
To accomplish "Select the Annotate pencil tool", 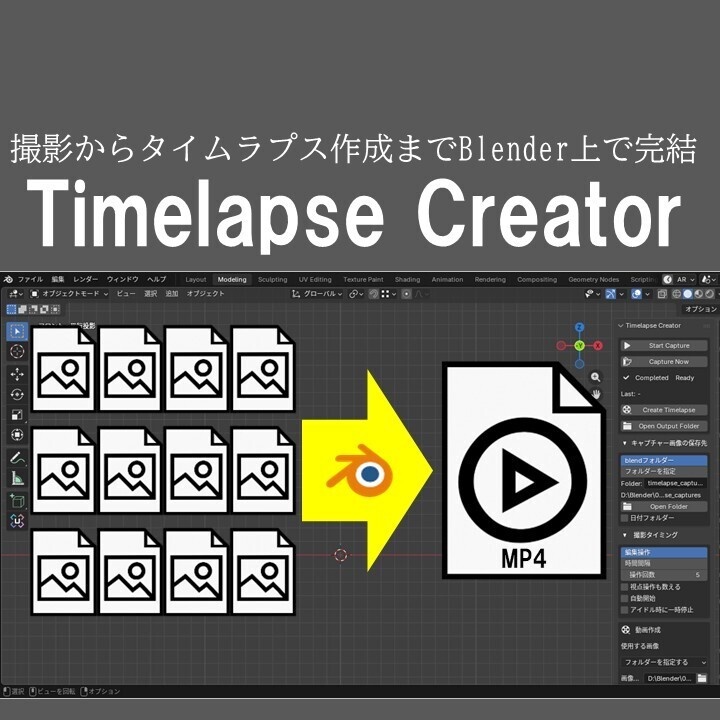I will click(17, 458).
